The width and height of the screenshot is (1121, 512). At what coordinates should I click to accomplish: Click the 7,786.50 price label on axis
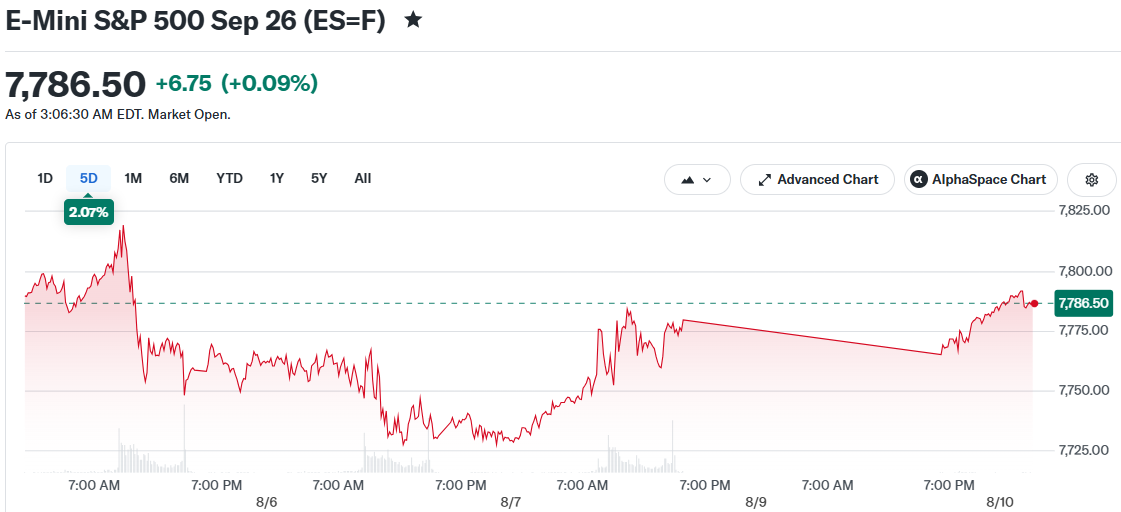click(x=1082, y=303)
